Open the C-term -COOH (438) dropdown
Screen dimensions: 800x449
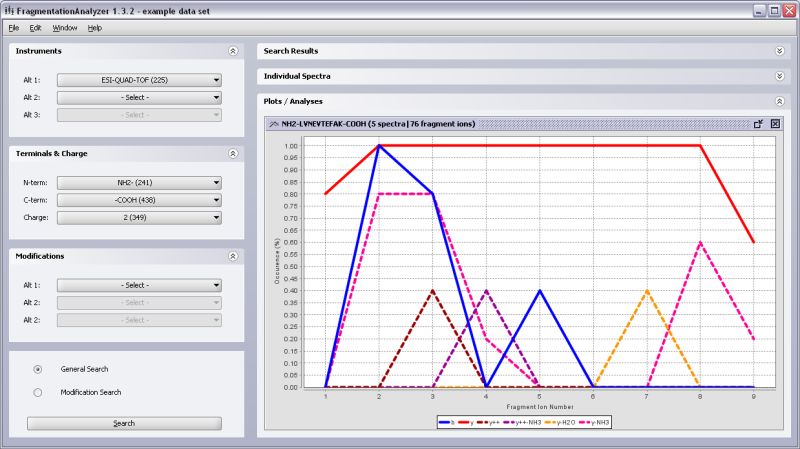pos(139,200)
